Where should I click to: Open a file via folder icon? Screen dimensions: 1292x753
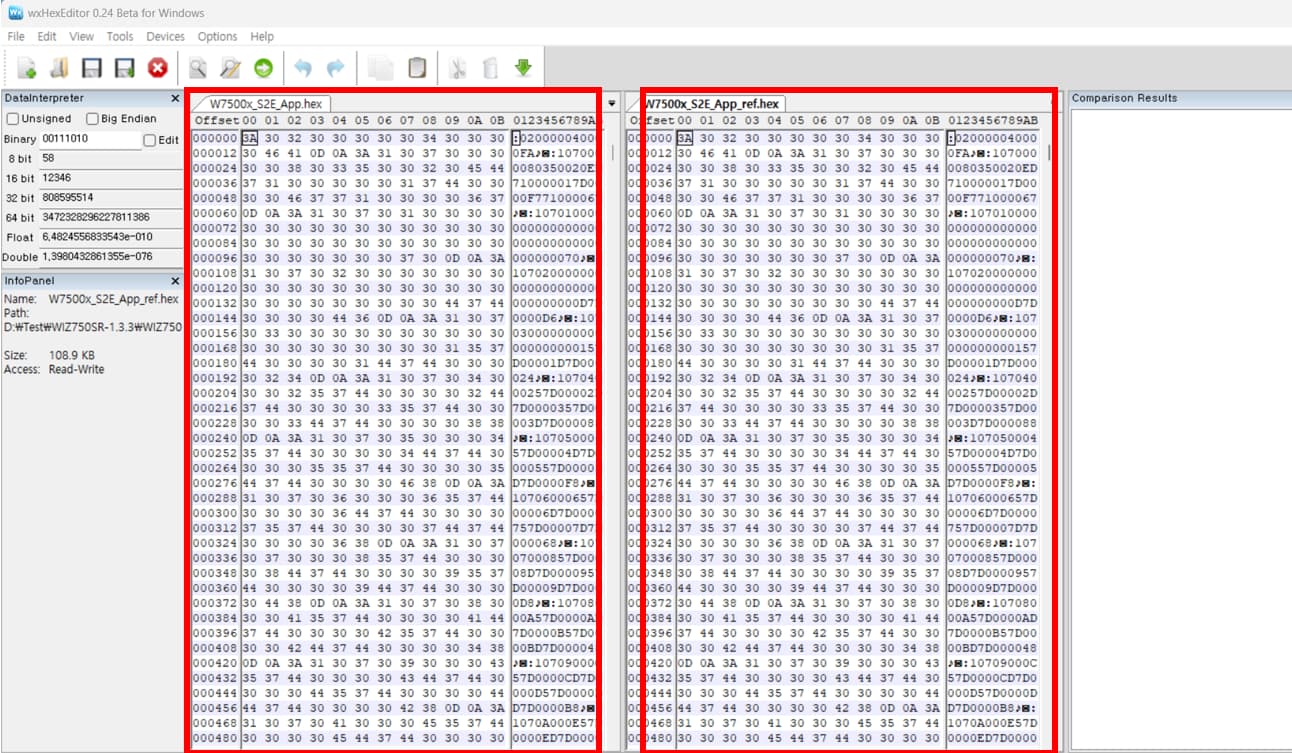pos(59,68)
